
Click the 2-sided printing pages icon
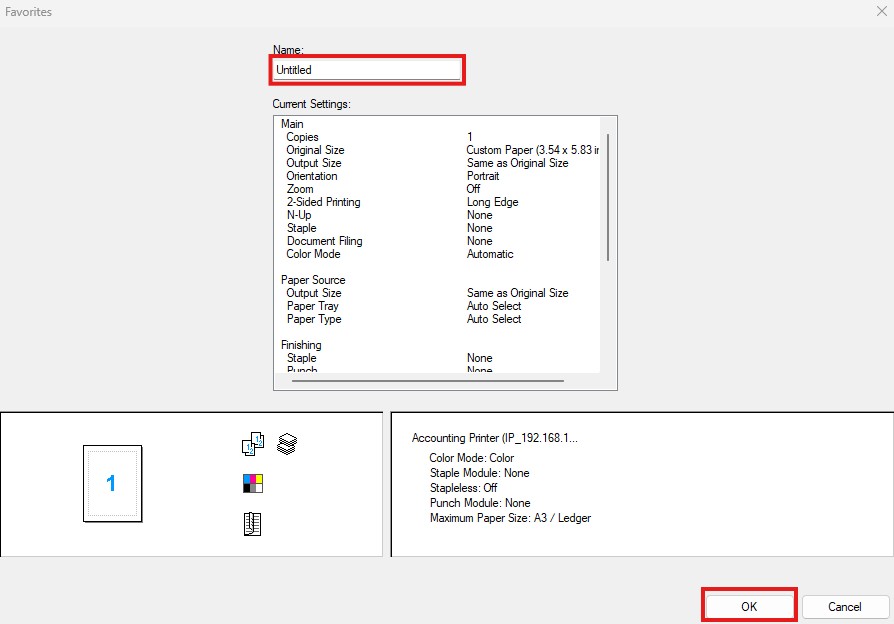[x=252, y=443]
